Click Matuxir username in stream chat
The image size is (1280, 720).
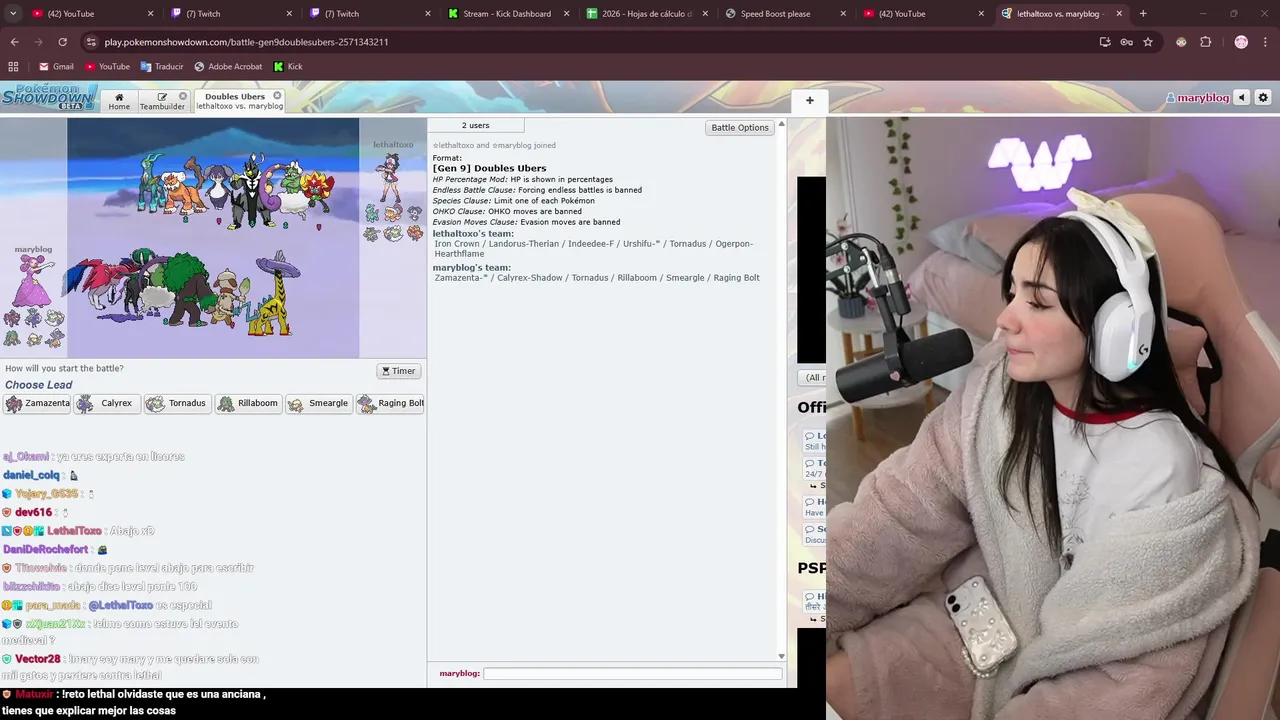click(x=34, y=694)
